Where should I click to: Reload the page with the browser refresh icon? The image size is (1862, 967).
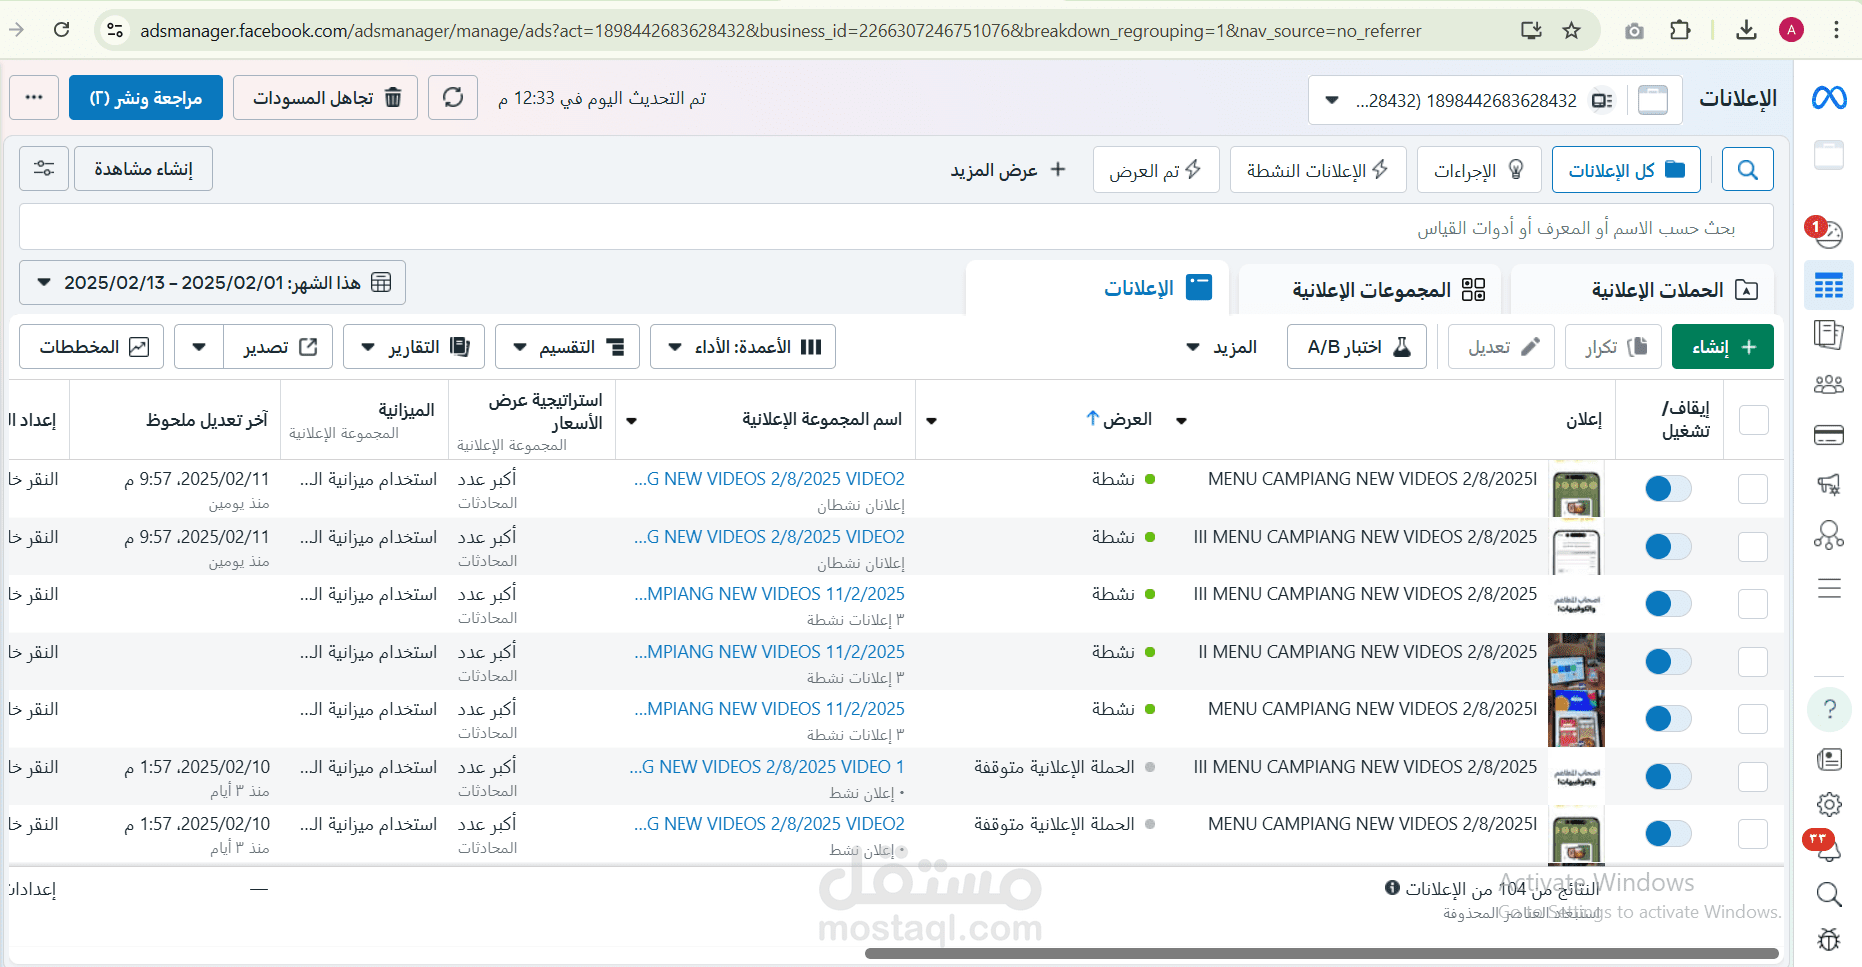(x=62, y=30)
